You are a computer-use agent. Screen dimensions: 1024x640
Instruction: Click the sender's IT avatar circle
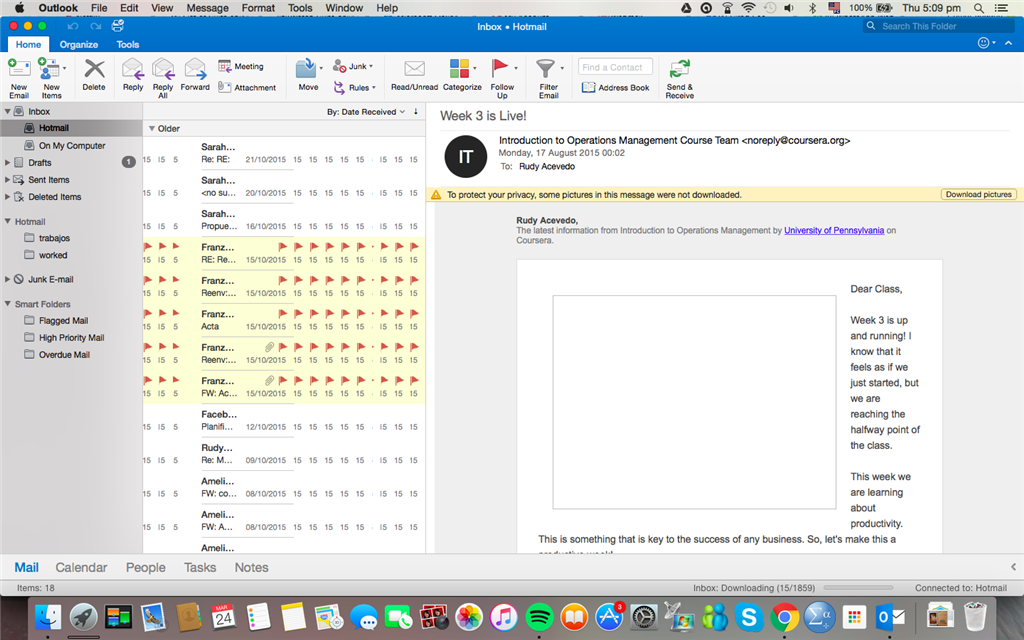click(x=466, y=157)
